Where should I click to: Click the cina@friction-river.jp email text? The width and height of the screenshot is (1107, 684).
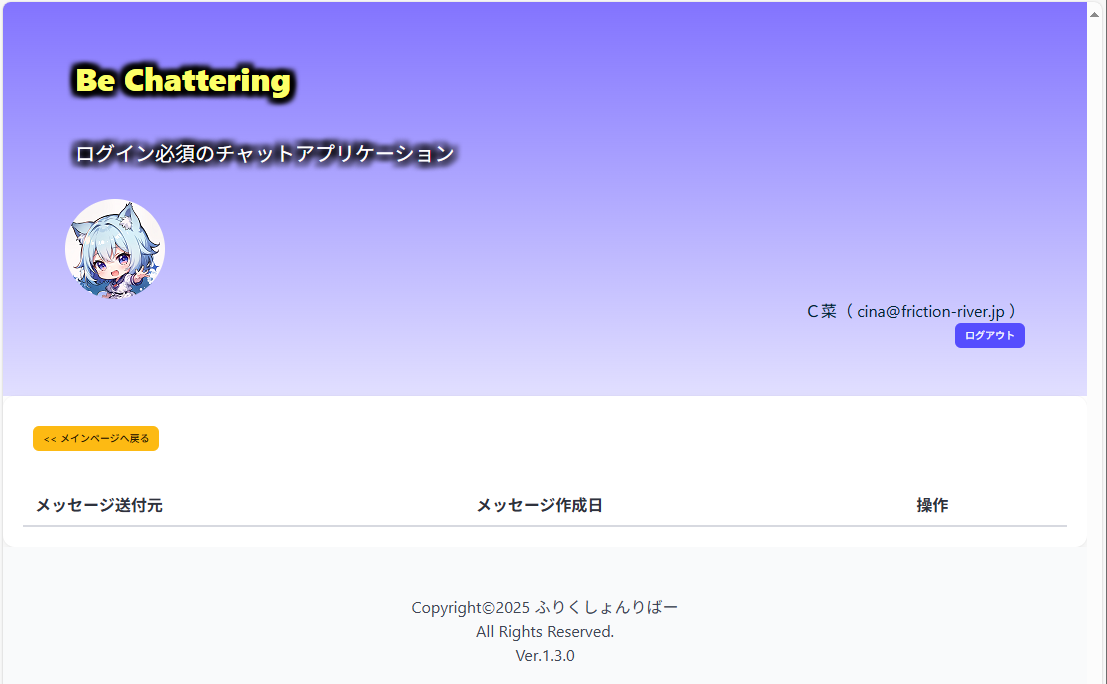coord(931,311)
